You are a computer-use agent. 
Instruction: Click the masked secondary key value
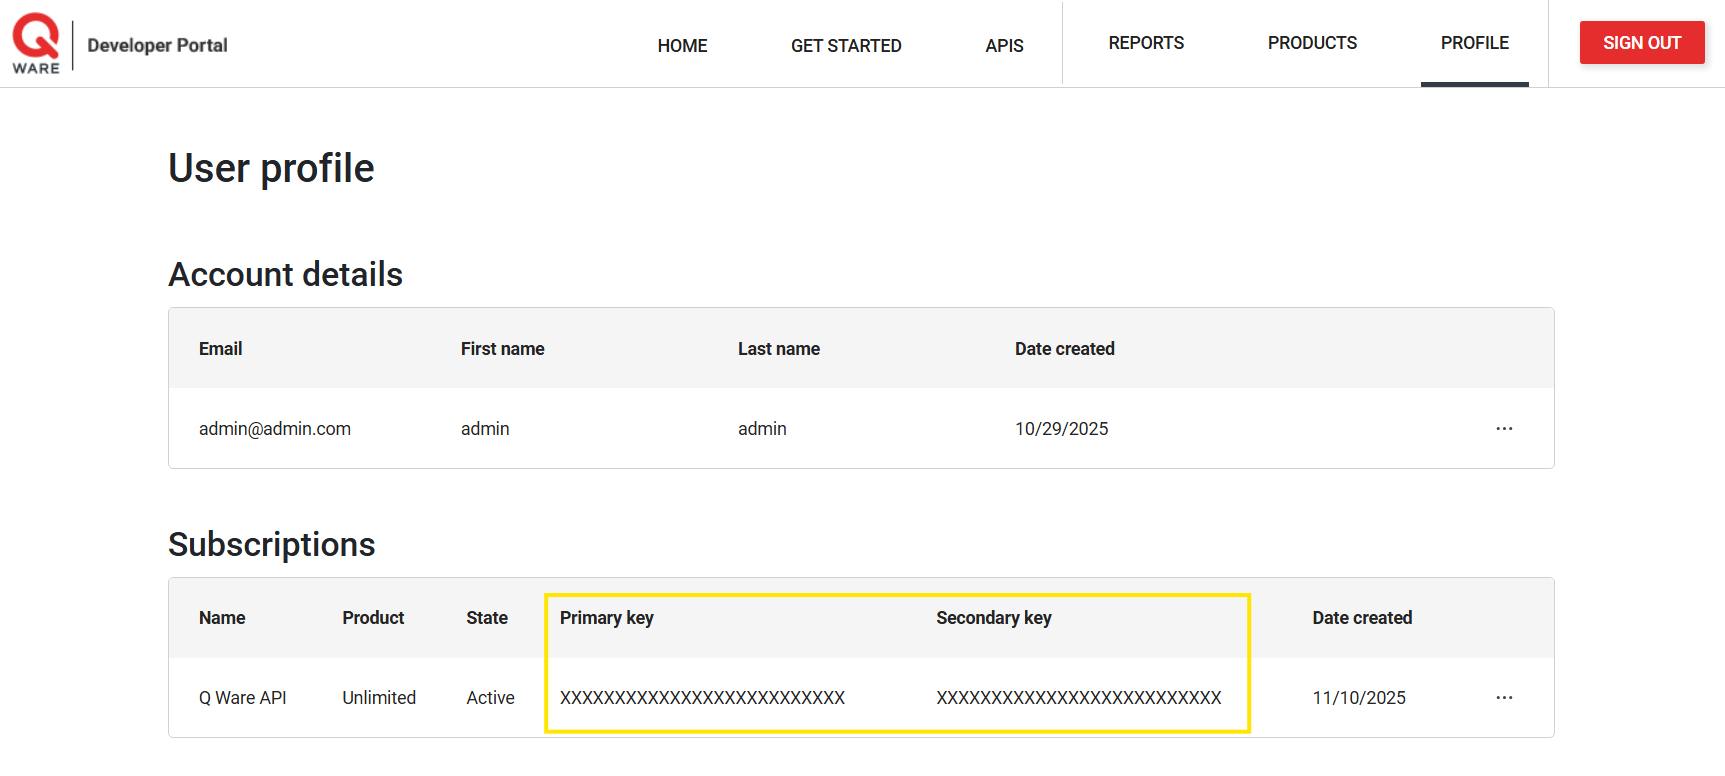point(1078,697)
